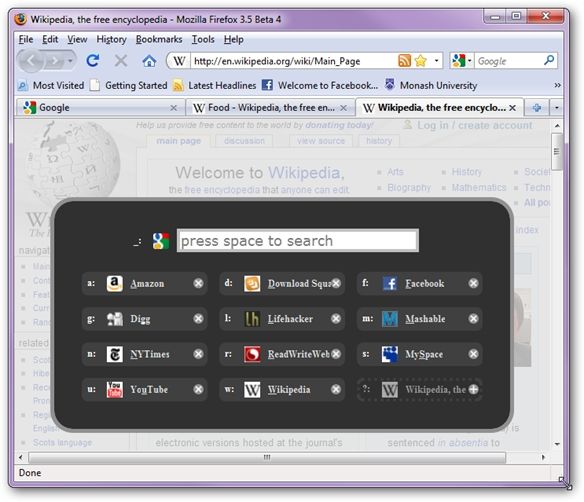
Task: Click the Forward navigation arrow
Action: (55, 61)
